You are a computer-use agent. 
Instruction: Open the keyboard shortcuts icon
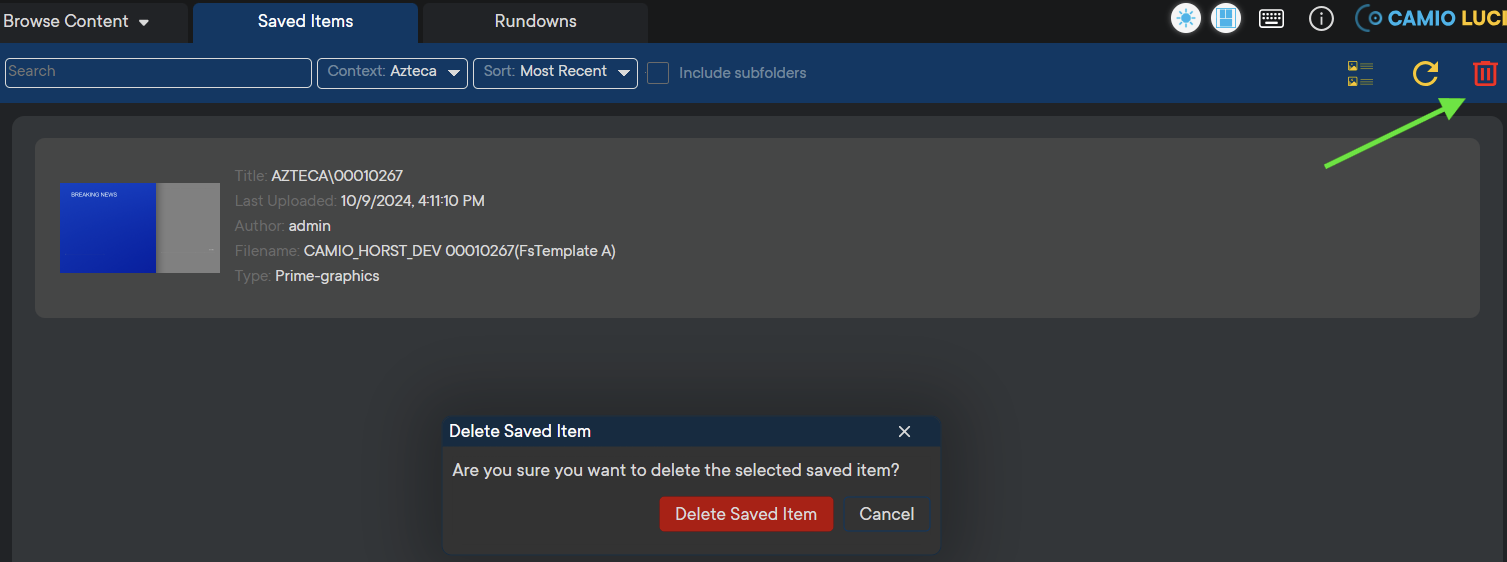pos(1271,19)
